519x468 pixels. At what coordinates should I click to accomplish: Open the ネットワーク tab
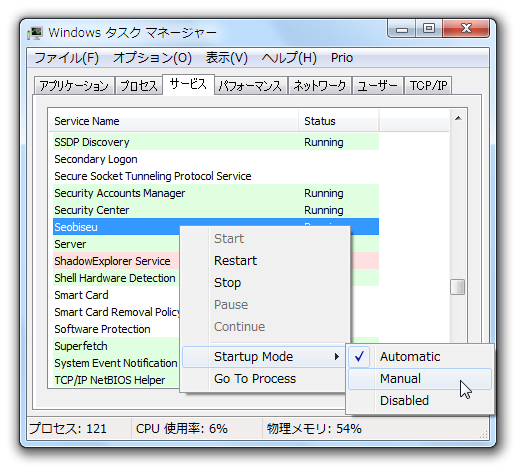coord(320,86)
